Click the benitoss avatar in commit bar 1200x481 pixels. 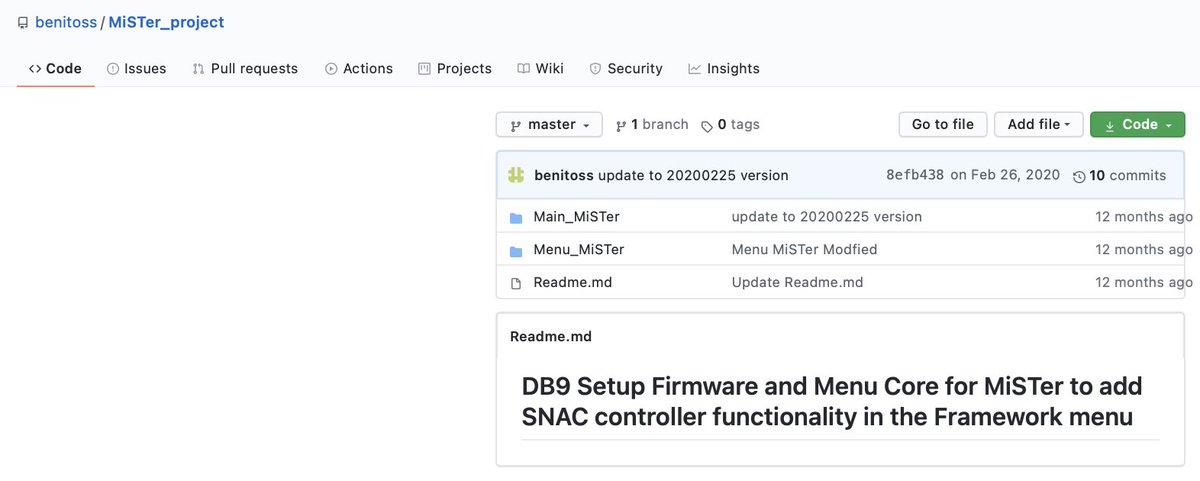tap(516, 175)
